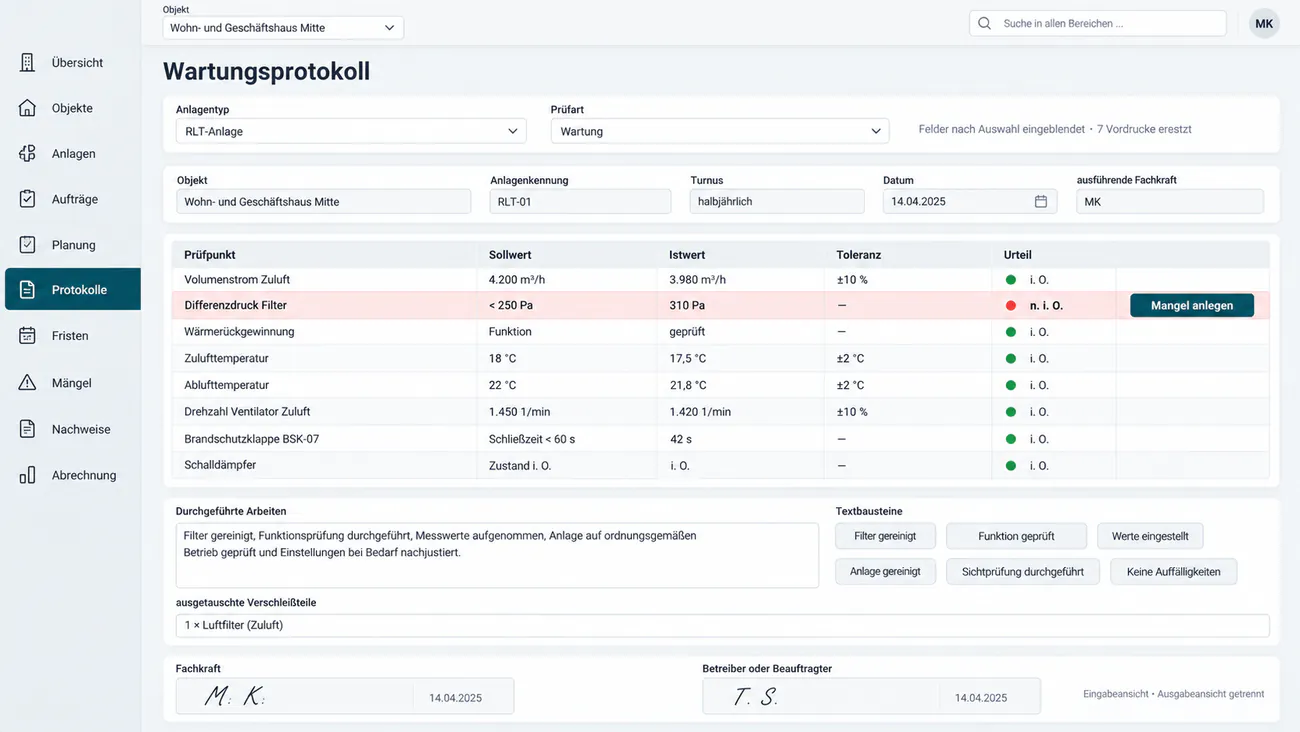
Task: Expand the Anlagentyp RLT-Anlage dropdown
Action: point(351,131)
